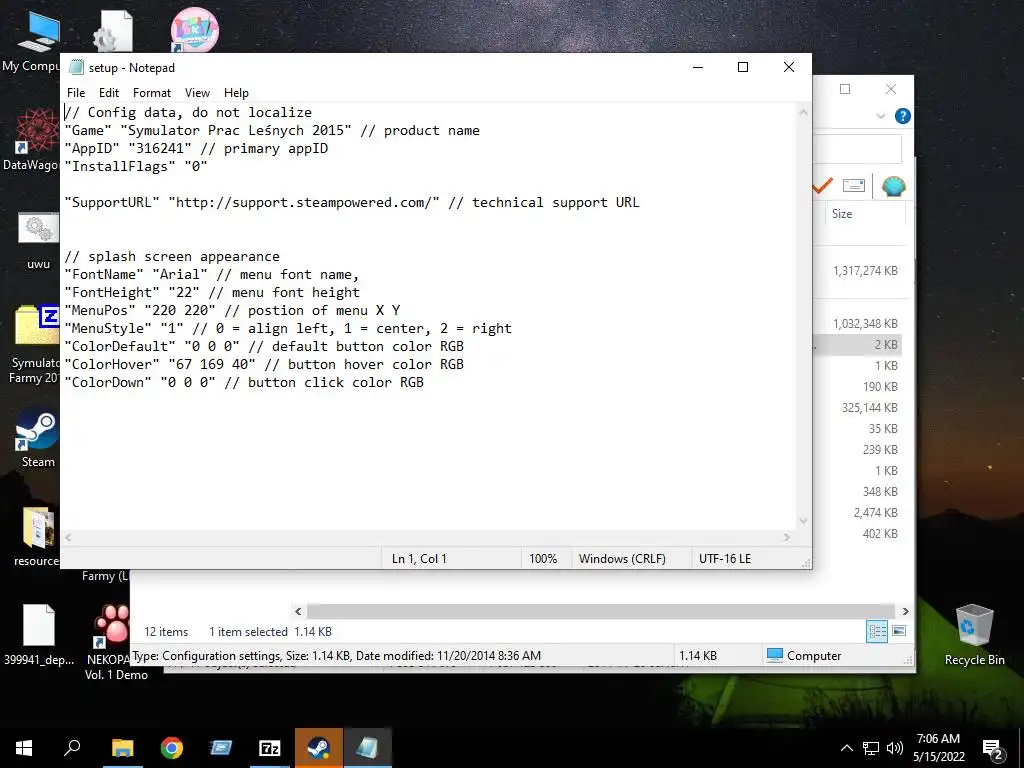Viewport: 1024px width, 768px height.
Task: Click the volume speaker icon in system tray
Action: pyautogui.click(x=894, y=748)
